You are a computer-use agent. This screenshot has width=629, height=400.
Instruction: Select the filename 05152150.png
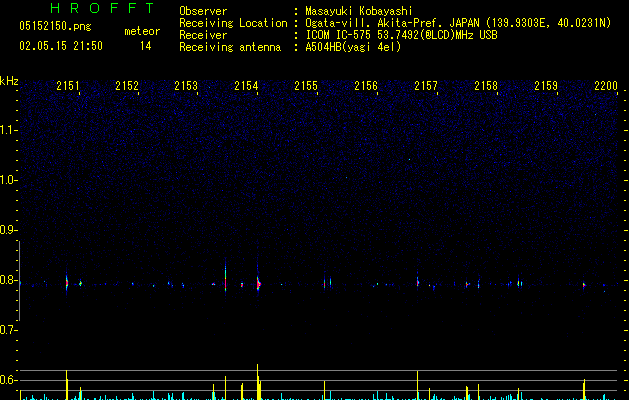pyautogui.click(x=55, y=26)
